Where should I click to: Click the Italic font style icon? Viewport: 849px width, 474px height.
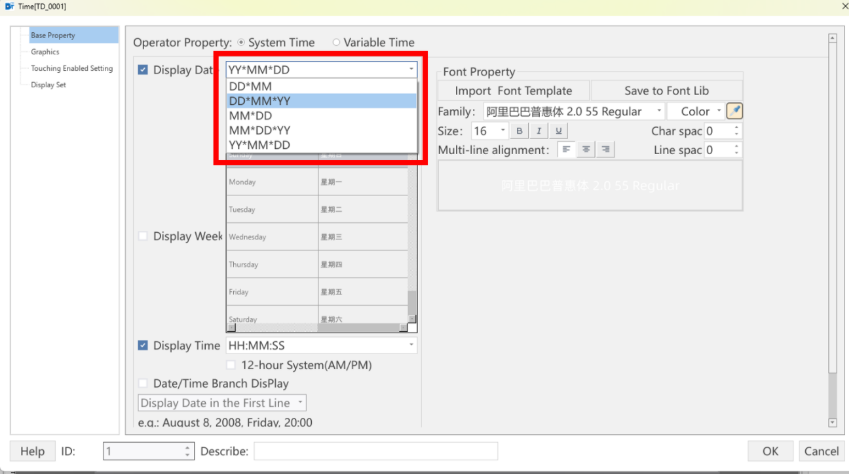pos(539,131)
